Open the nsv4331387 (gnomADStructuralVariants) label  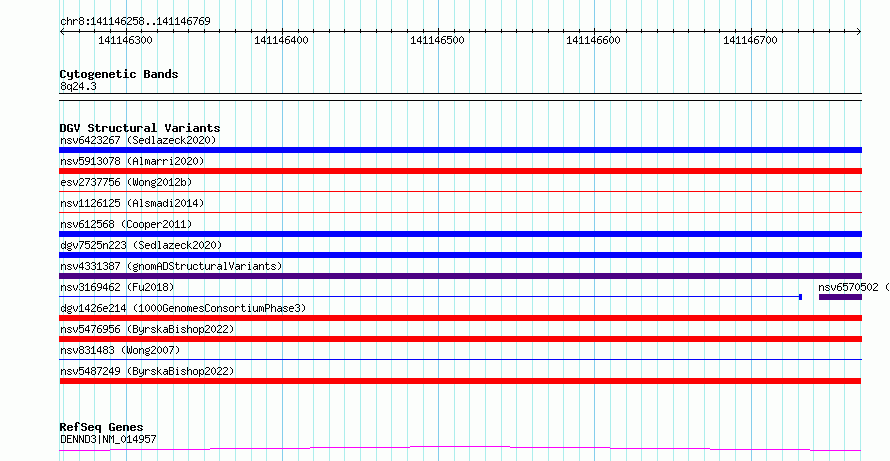171,266
